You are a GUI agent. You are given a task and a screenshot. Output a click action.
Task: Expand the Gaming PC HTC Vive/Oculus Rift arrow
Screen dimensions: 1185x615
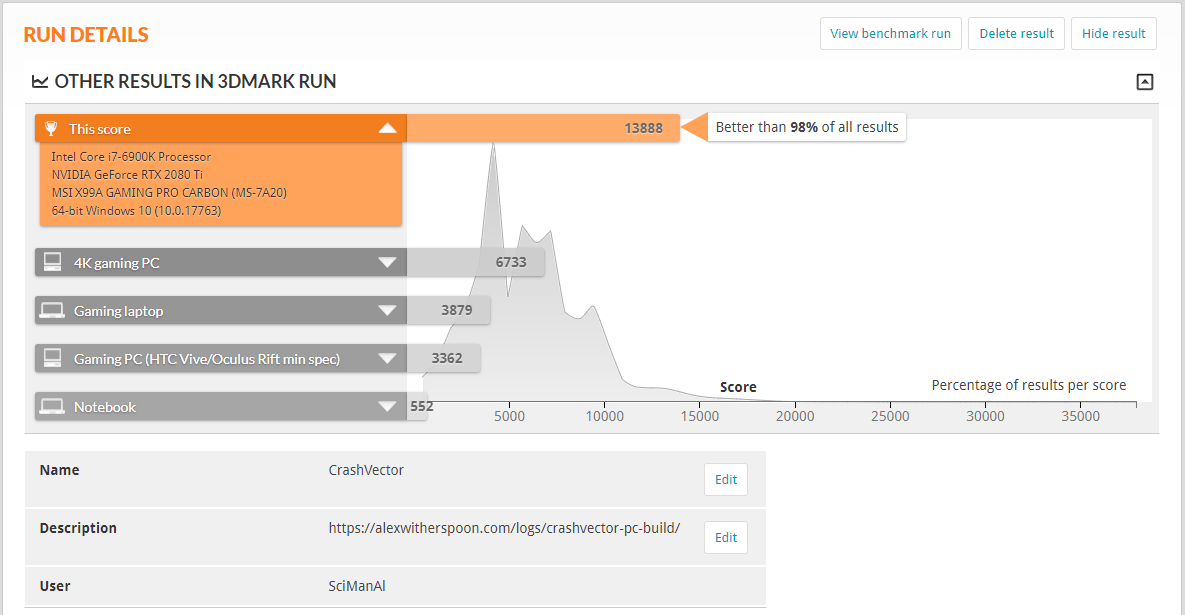(x=387, y=358)
